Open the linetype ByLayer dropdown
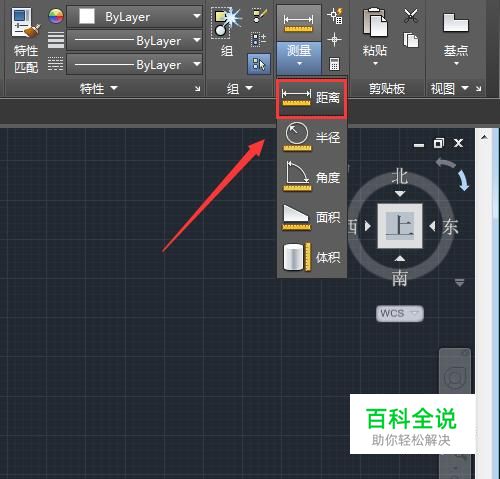 tap(135, 65)
